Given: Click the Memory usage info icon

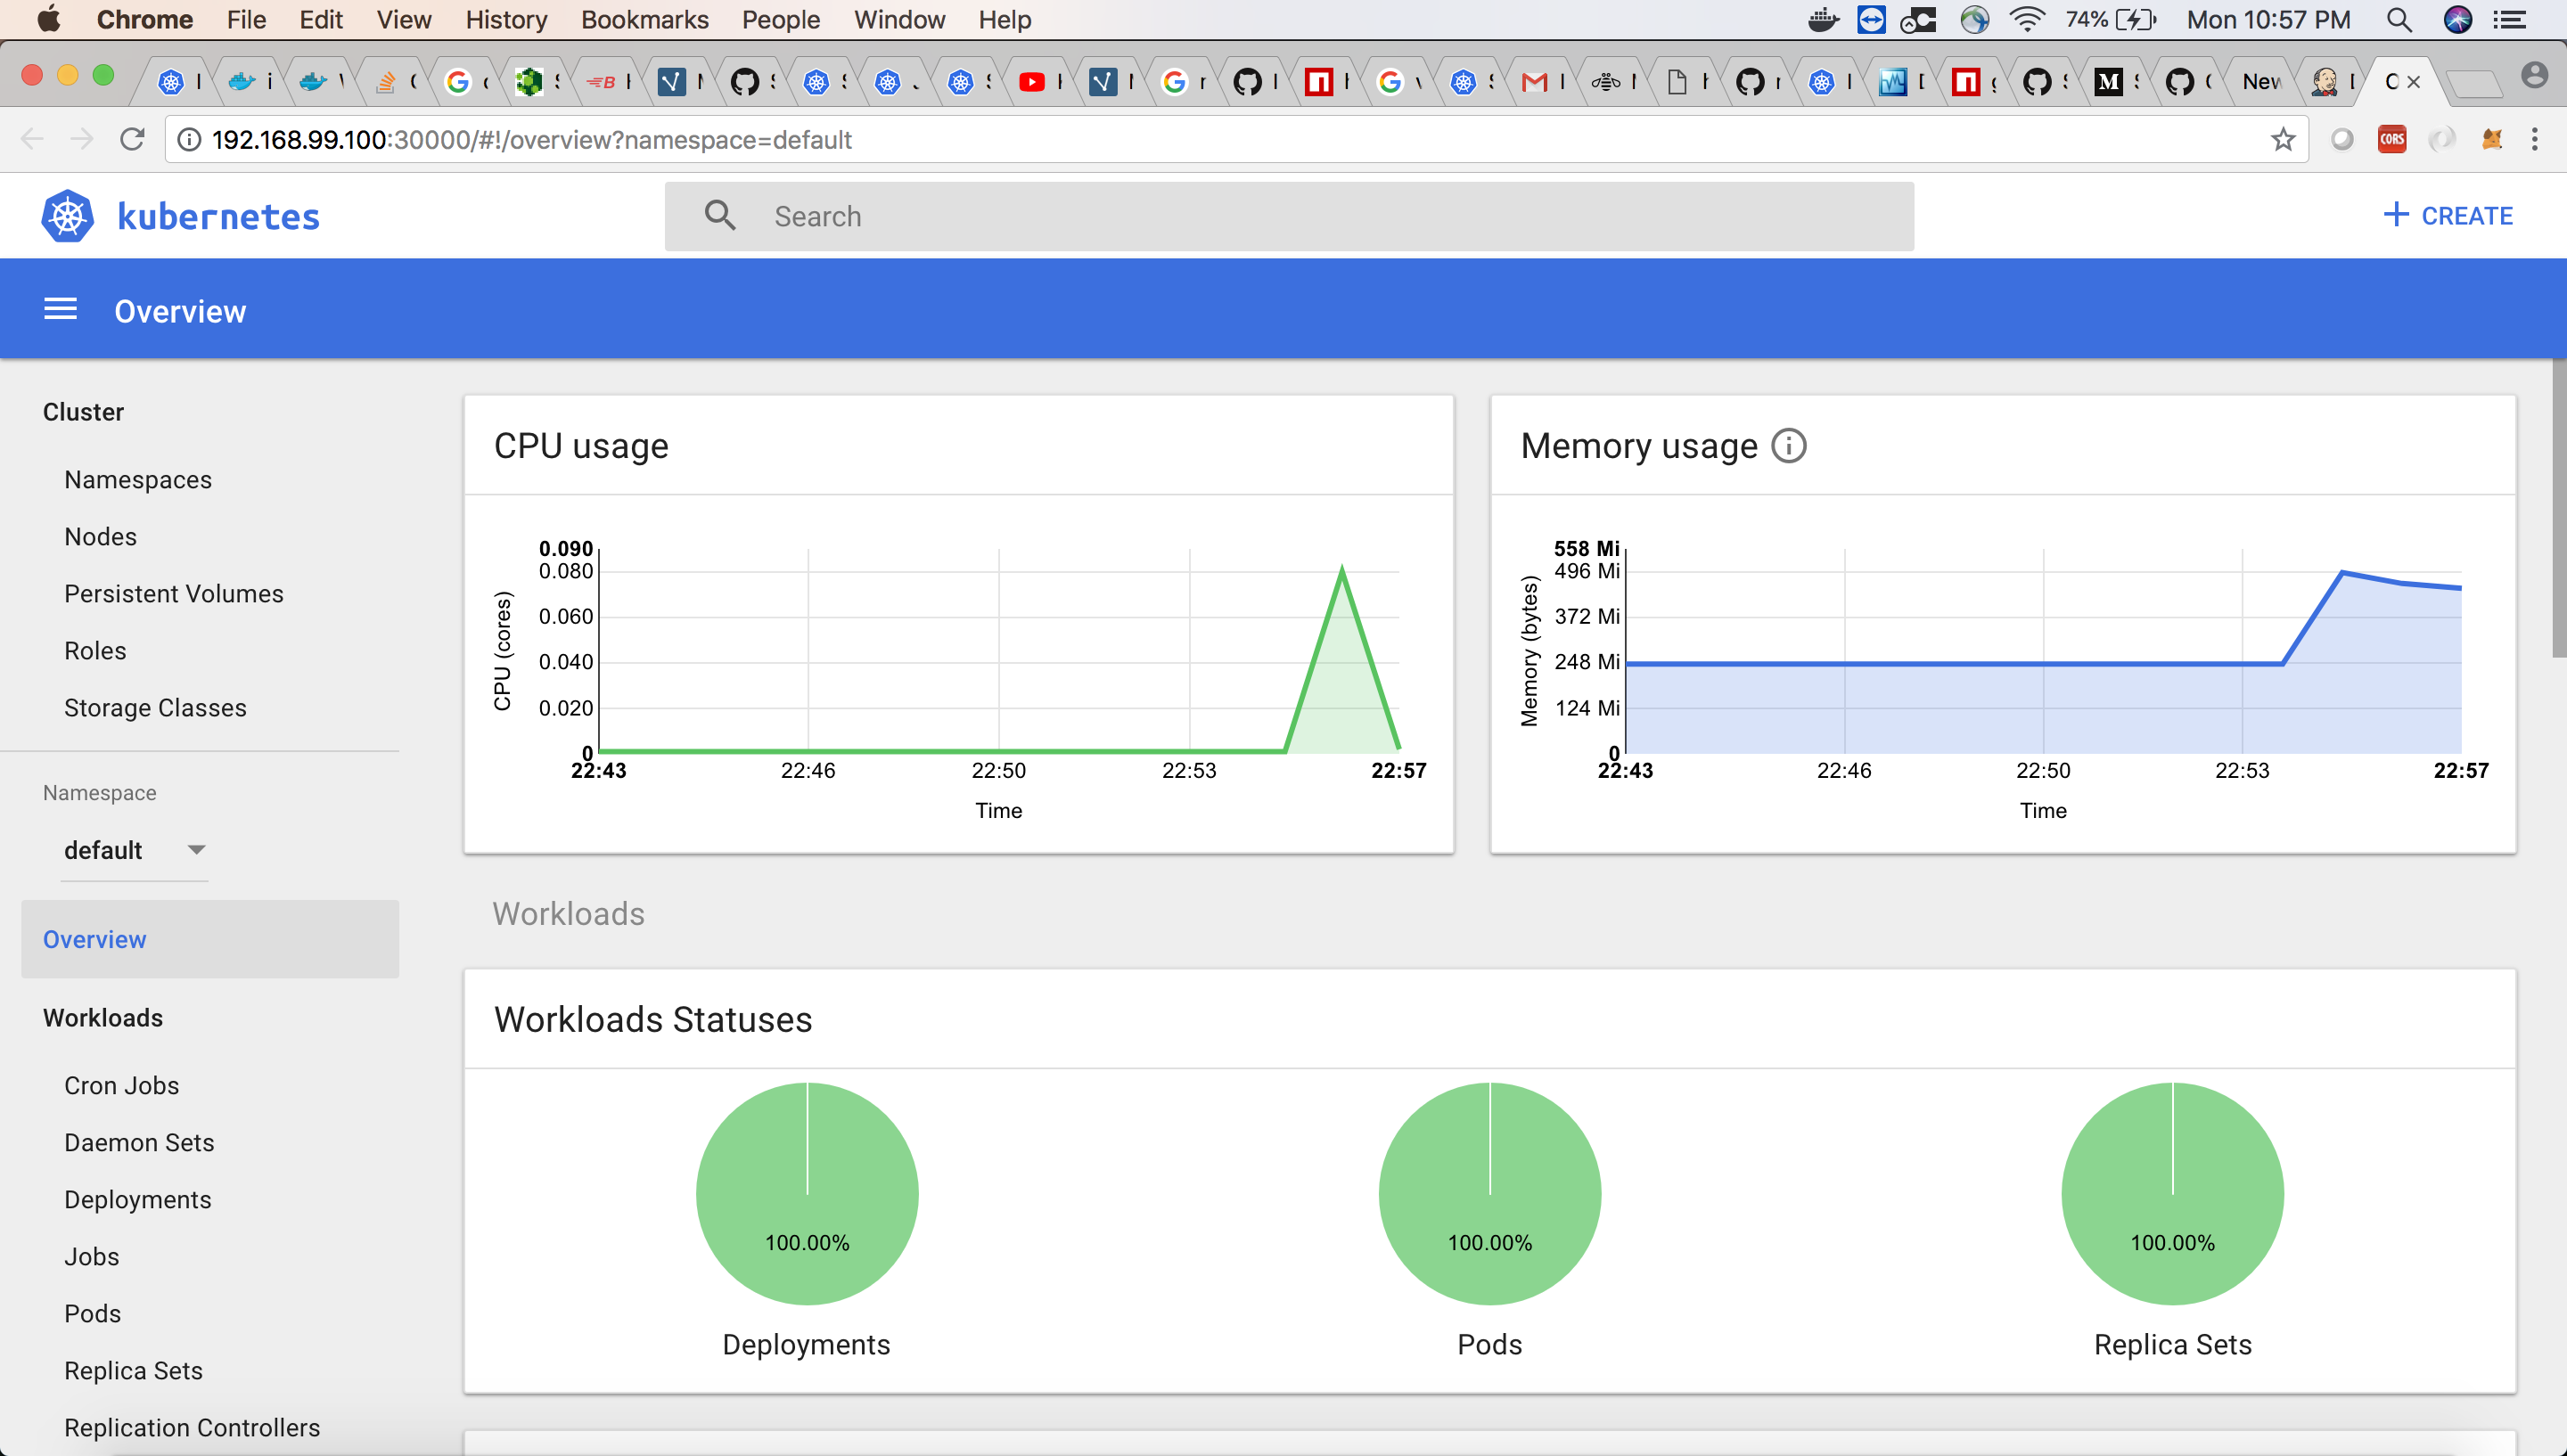Looking at the screenshot, I should [1789, 445].
